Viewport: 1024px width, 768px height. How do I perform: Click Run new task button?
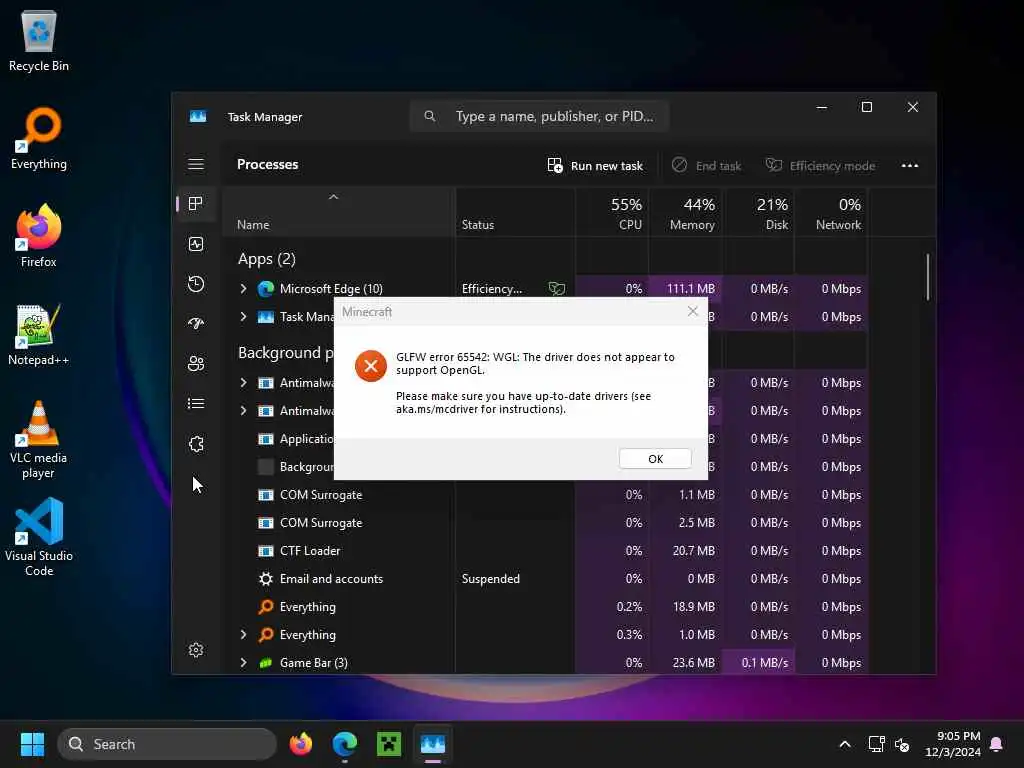point(595,166)
